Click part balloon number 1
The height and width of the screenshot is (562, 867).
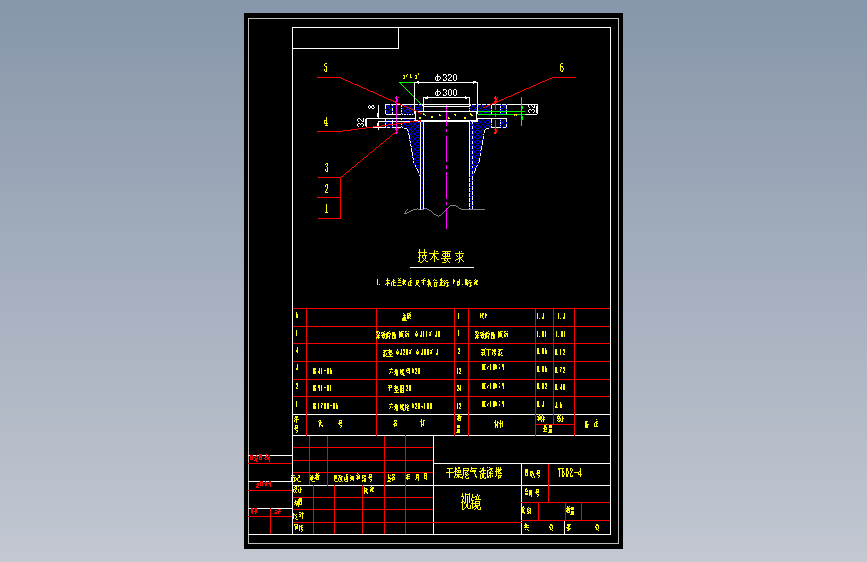click(x=326, y=209)
